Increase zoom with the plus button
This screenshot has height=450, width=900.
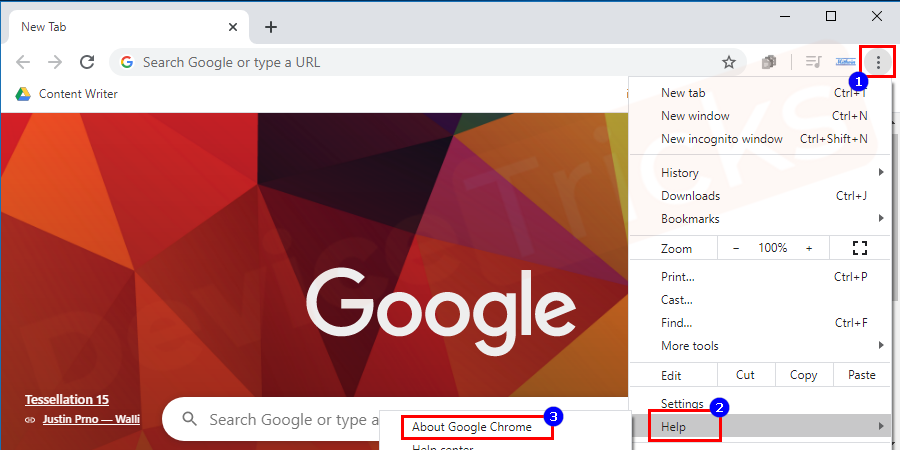(x=809, y=248)
